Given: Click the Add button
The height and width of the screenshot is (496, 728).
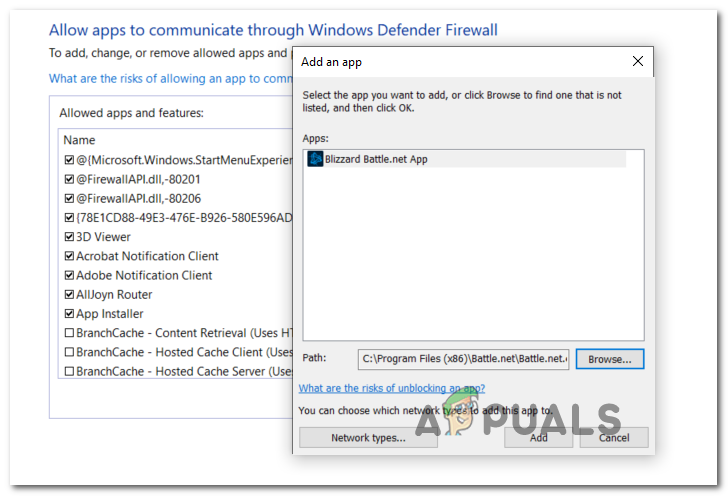Looking at the screenshot, I should pos(538,437).
